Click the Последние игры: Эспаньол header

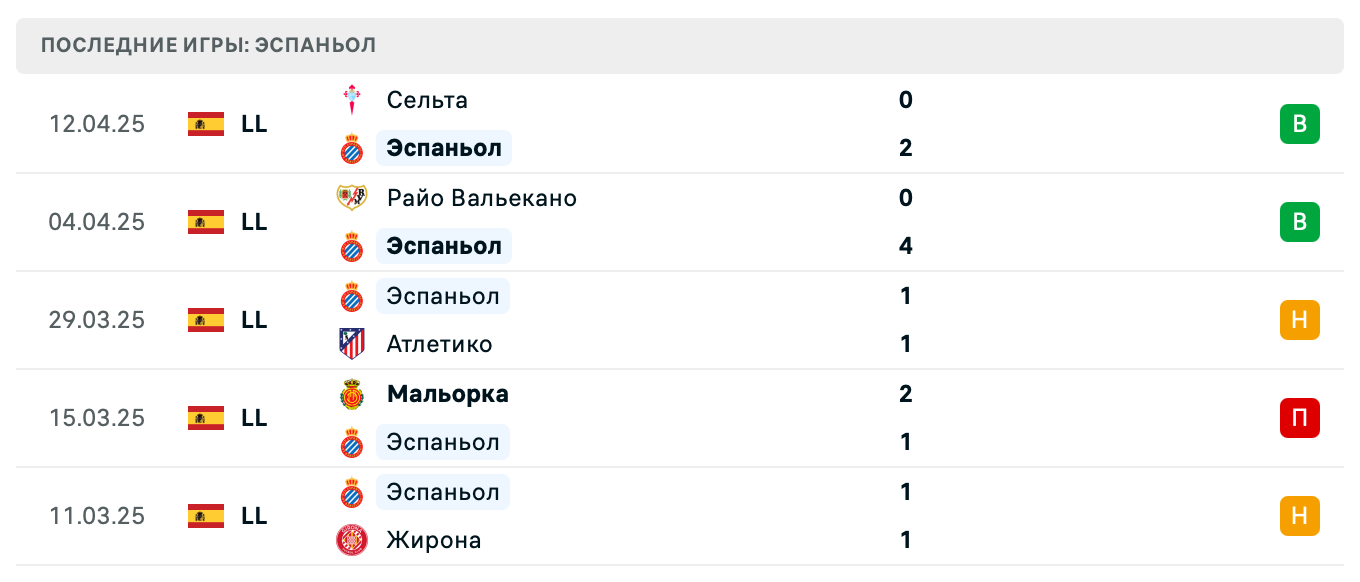pos(209,45)
